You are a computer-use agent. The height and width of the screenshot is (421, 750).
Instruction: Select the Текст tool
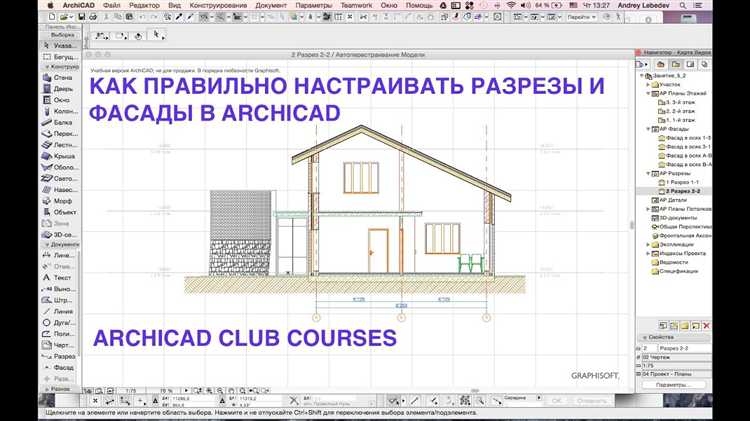click(58, 277)
